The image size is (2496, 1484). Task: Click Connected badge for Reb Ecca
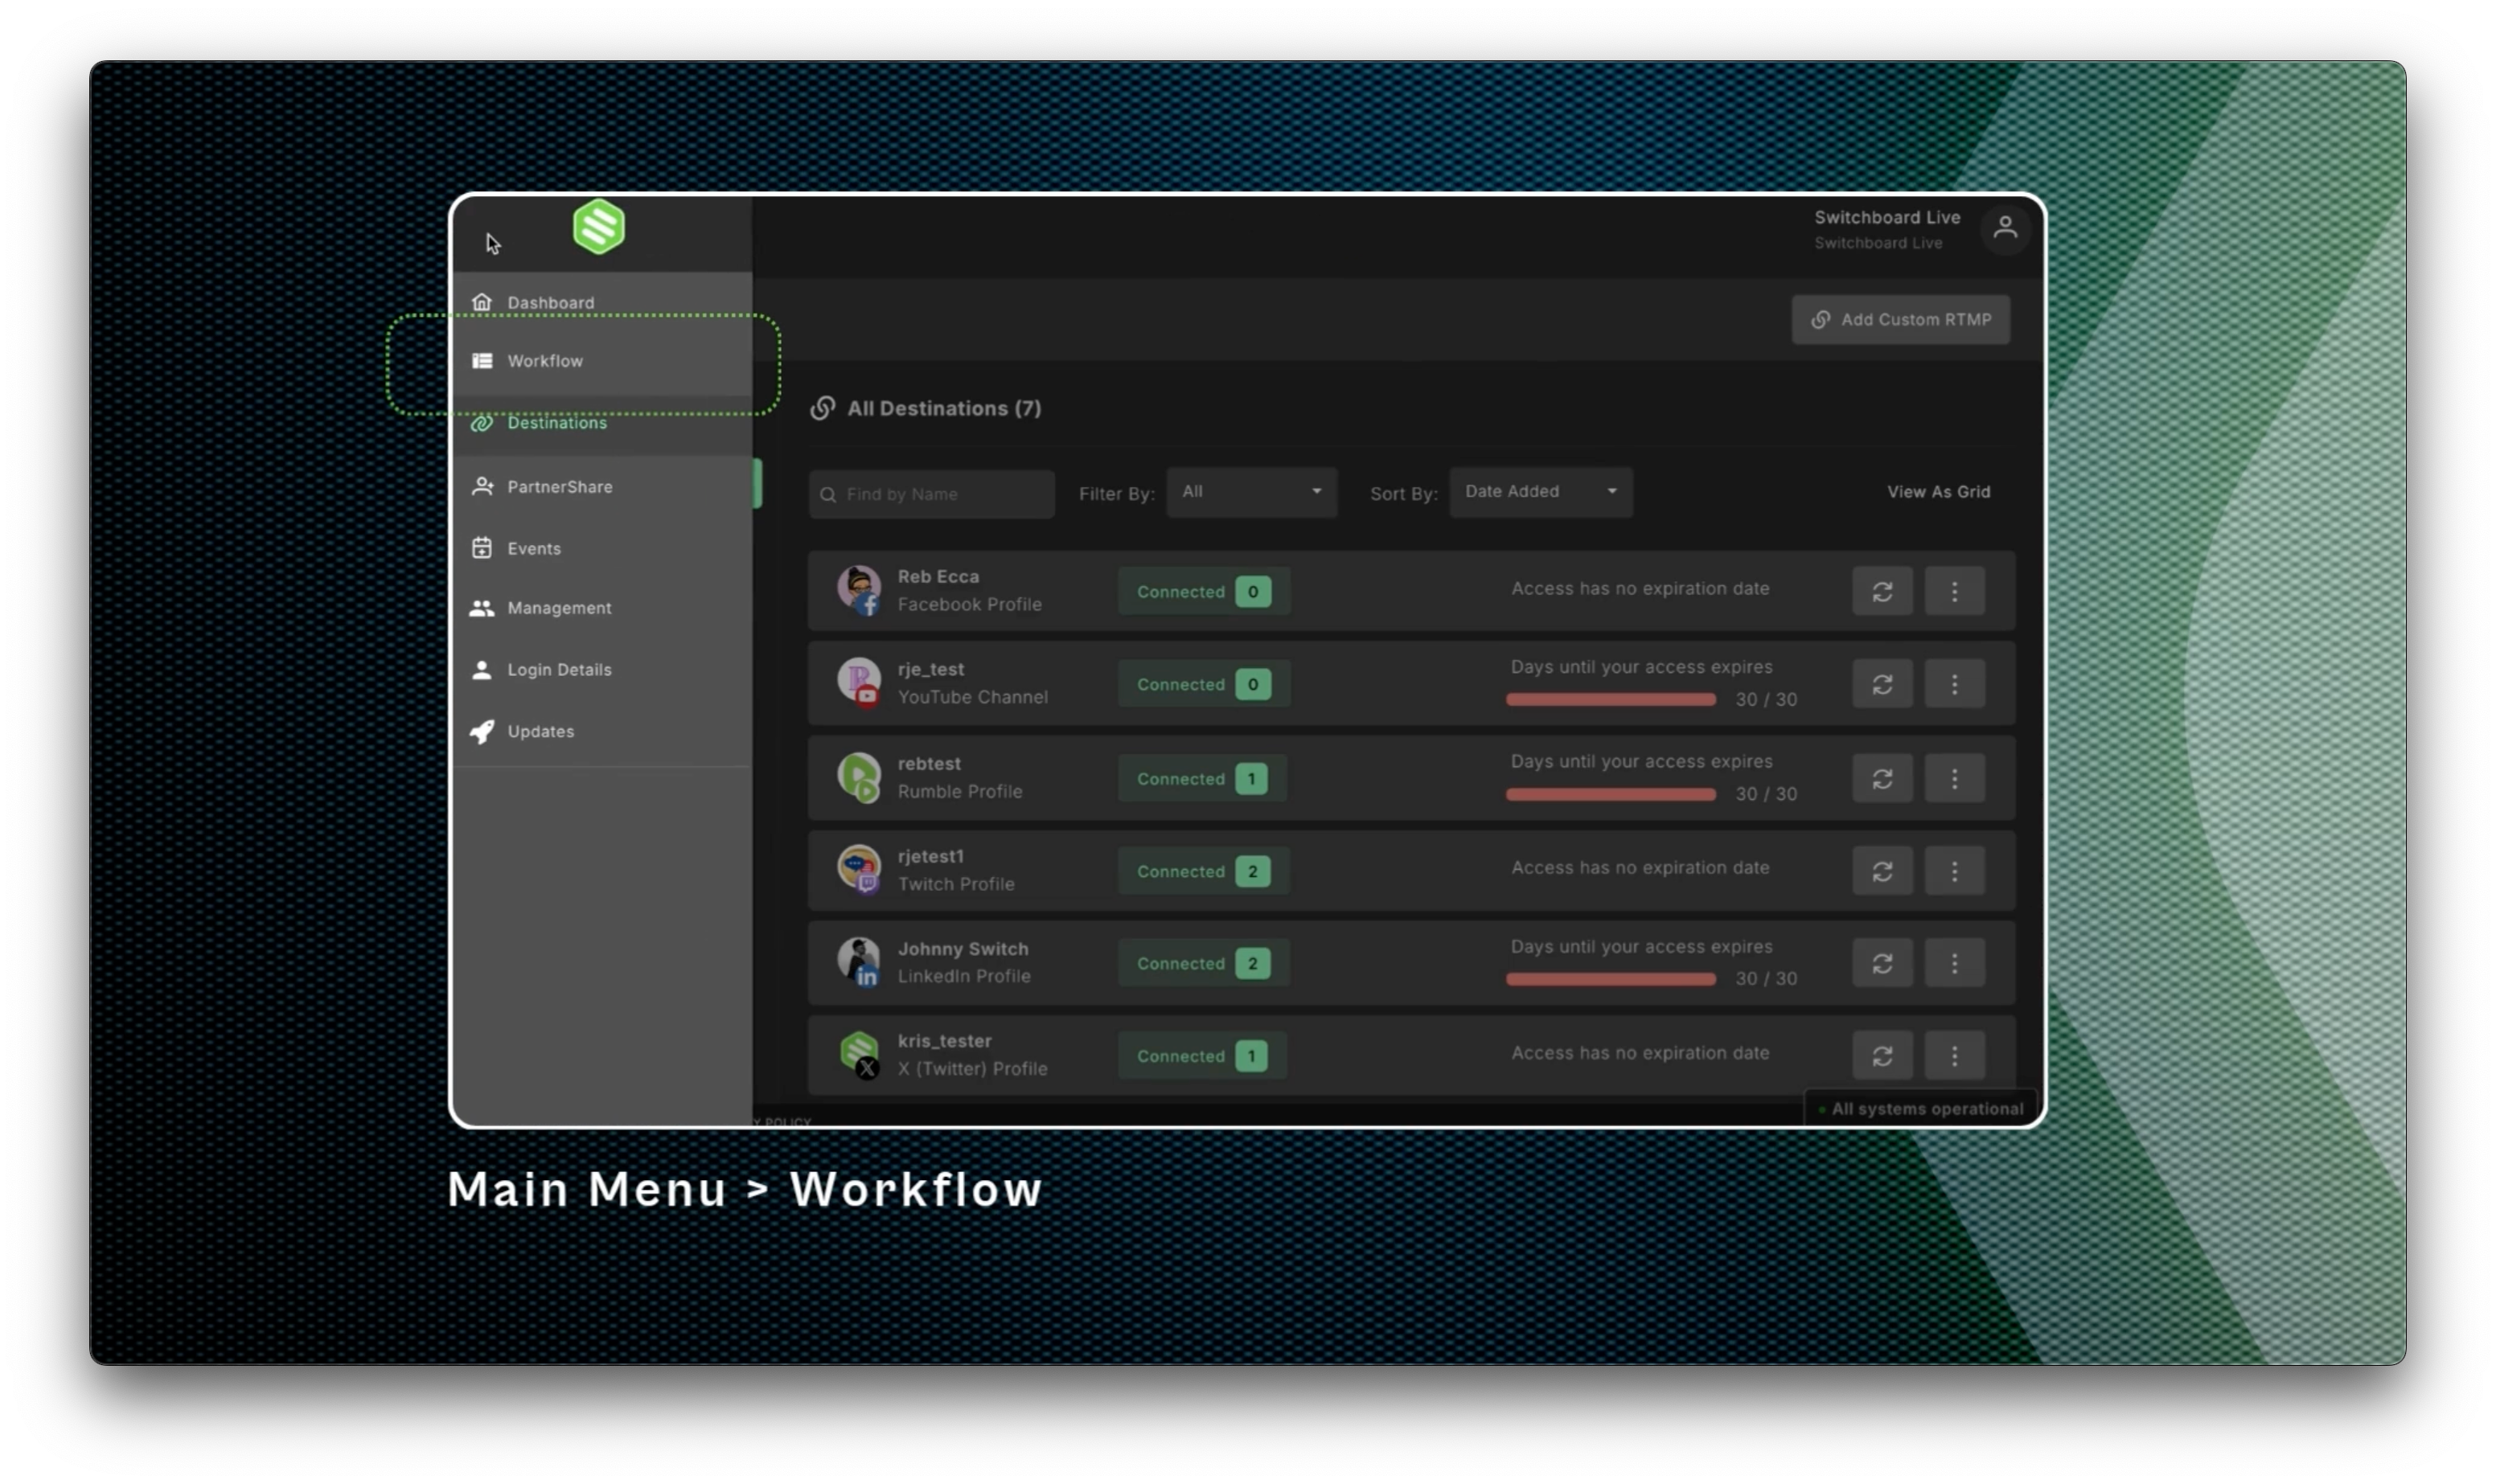(1203, 592)
